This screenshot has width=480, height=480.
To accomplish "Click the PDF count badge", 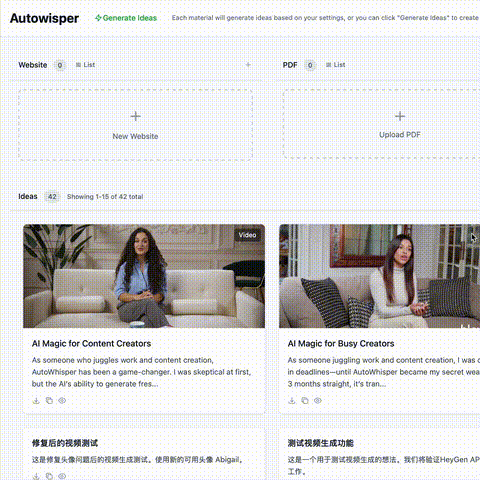I will pos(310,65).
